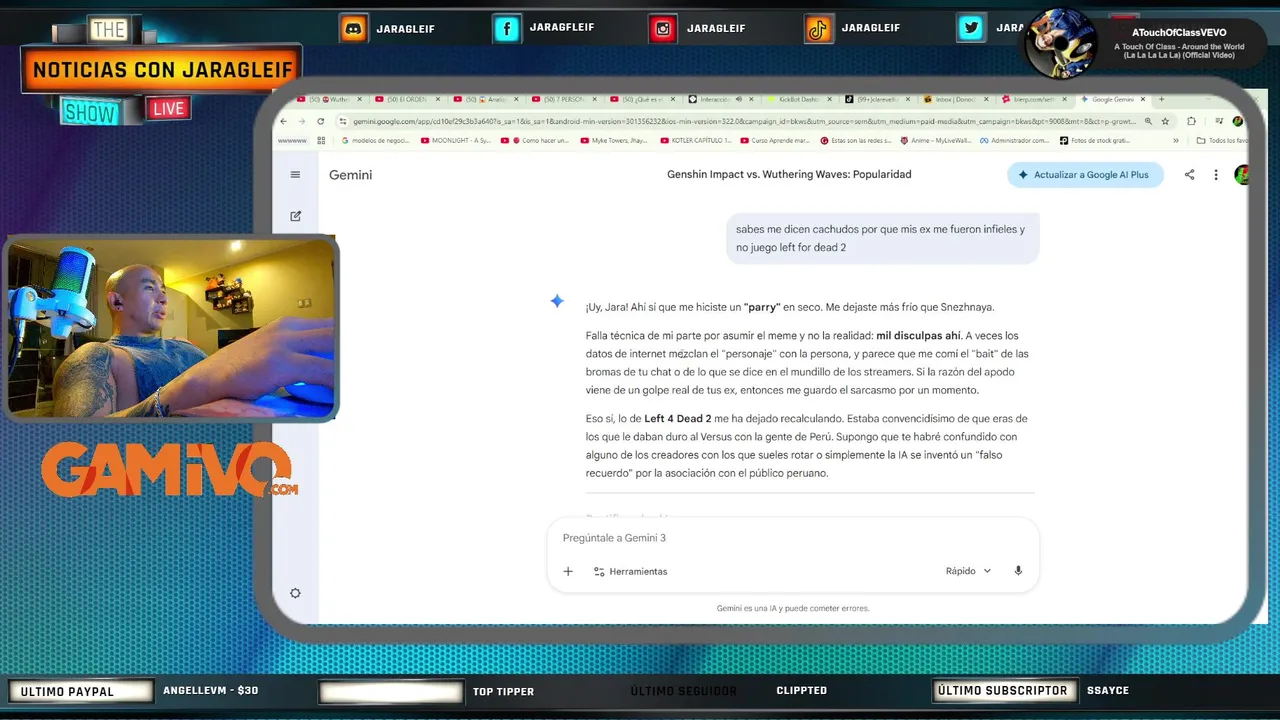Open the Rápido model selector dropdown
This screenshot has height=720, width=1280.
pos(968,571)
